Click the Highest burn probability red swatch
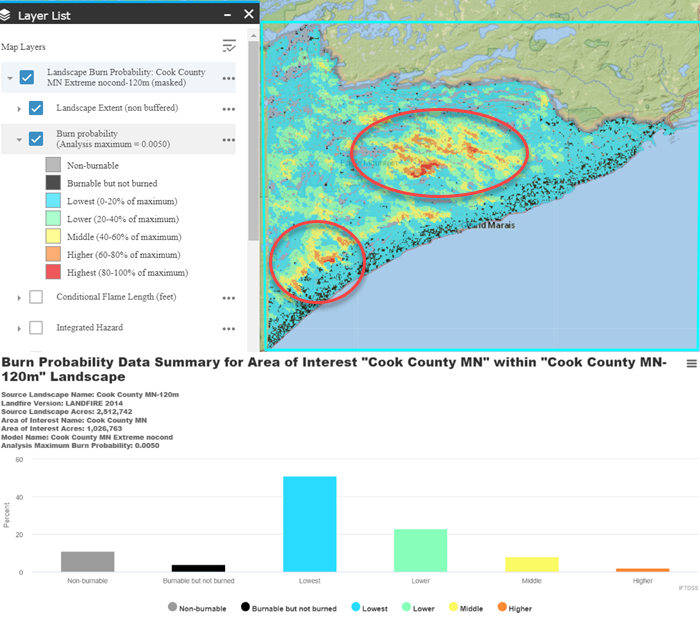 click(54, 272)
